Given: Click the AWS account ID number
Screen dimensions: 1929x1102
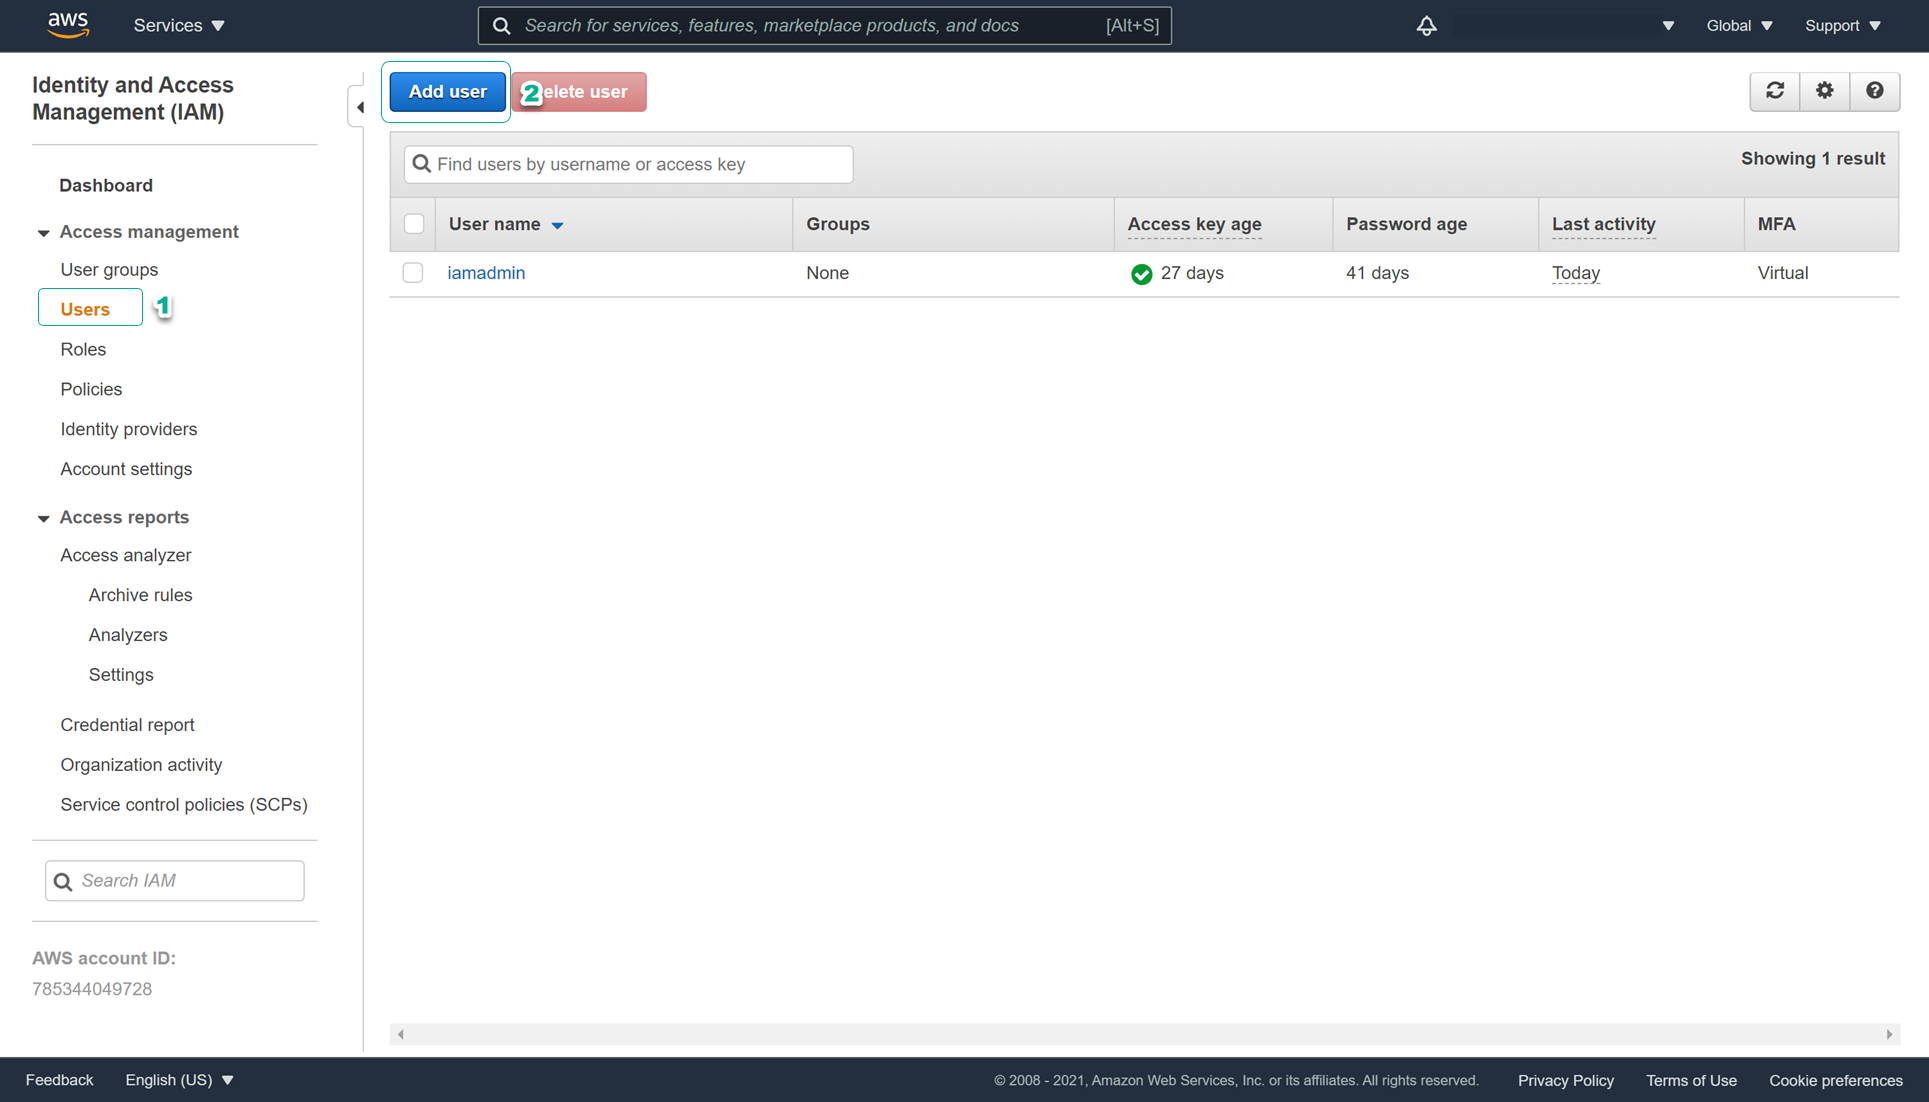Looking at the screenshot, I should click(x=92, y=989).
